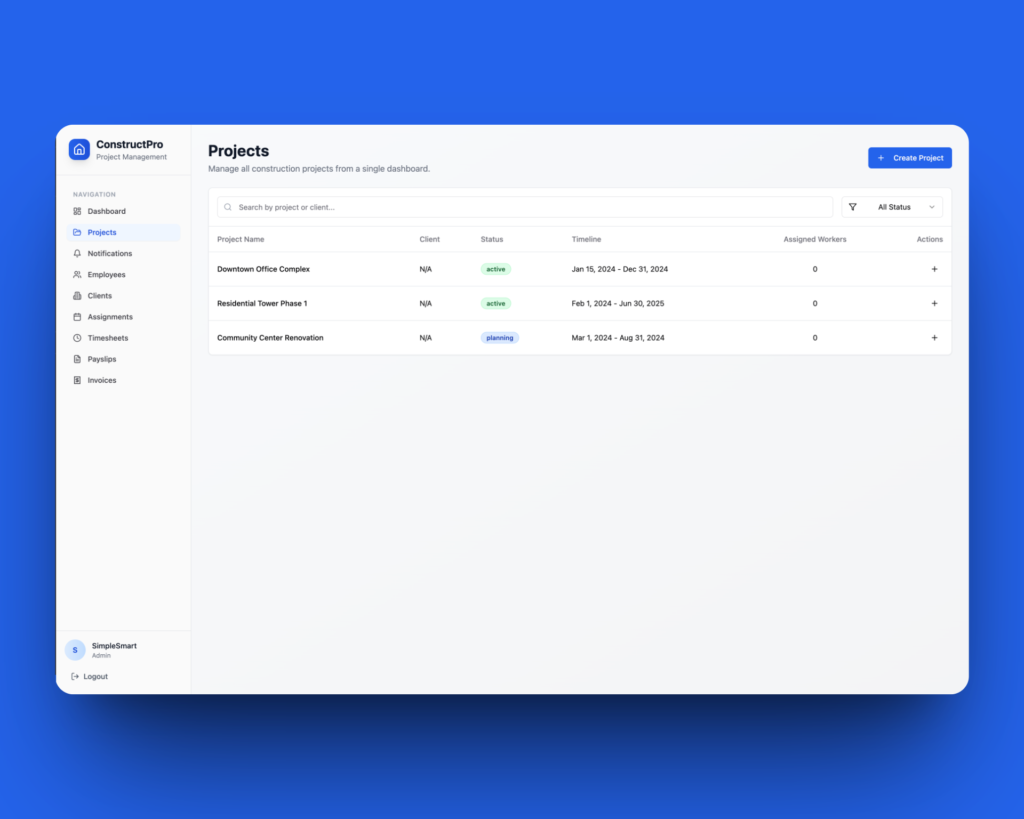Click the filter funnel icon

853,207
